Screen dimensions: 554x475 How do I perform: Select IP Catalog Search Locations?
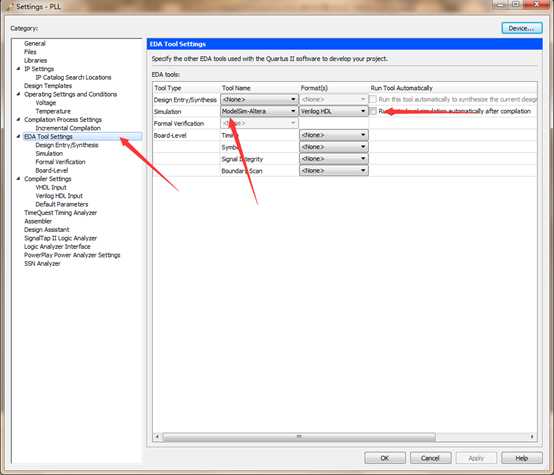pos(73,77)
